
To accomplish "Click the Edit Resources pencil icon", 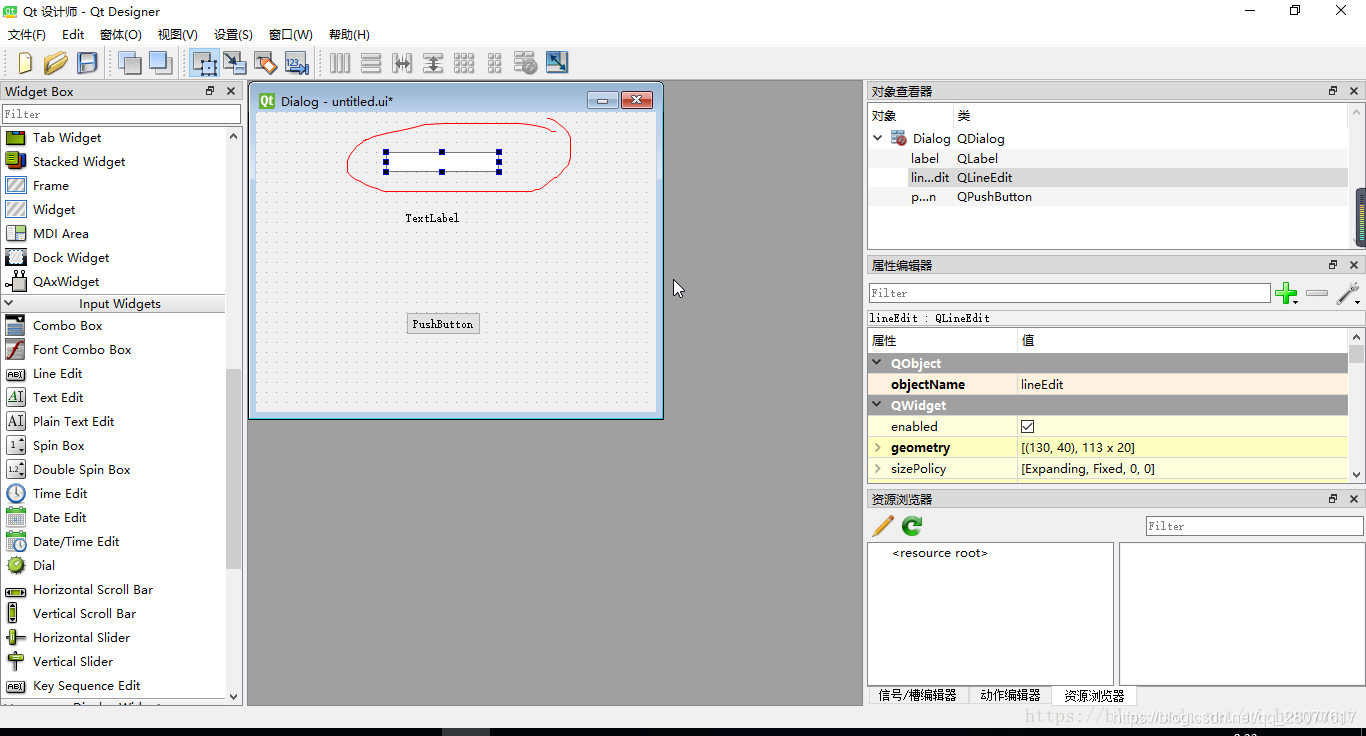I will (882, 525).
